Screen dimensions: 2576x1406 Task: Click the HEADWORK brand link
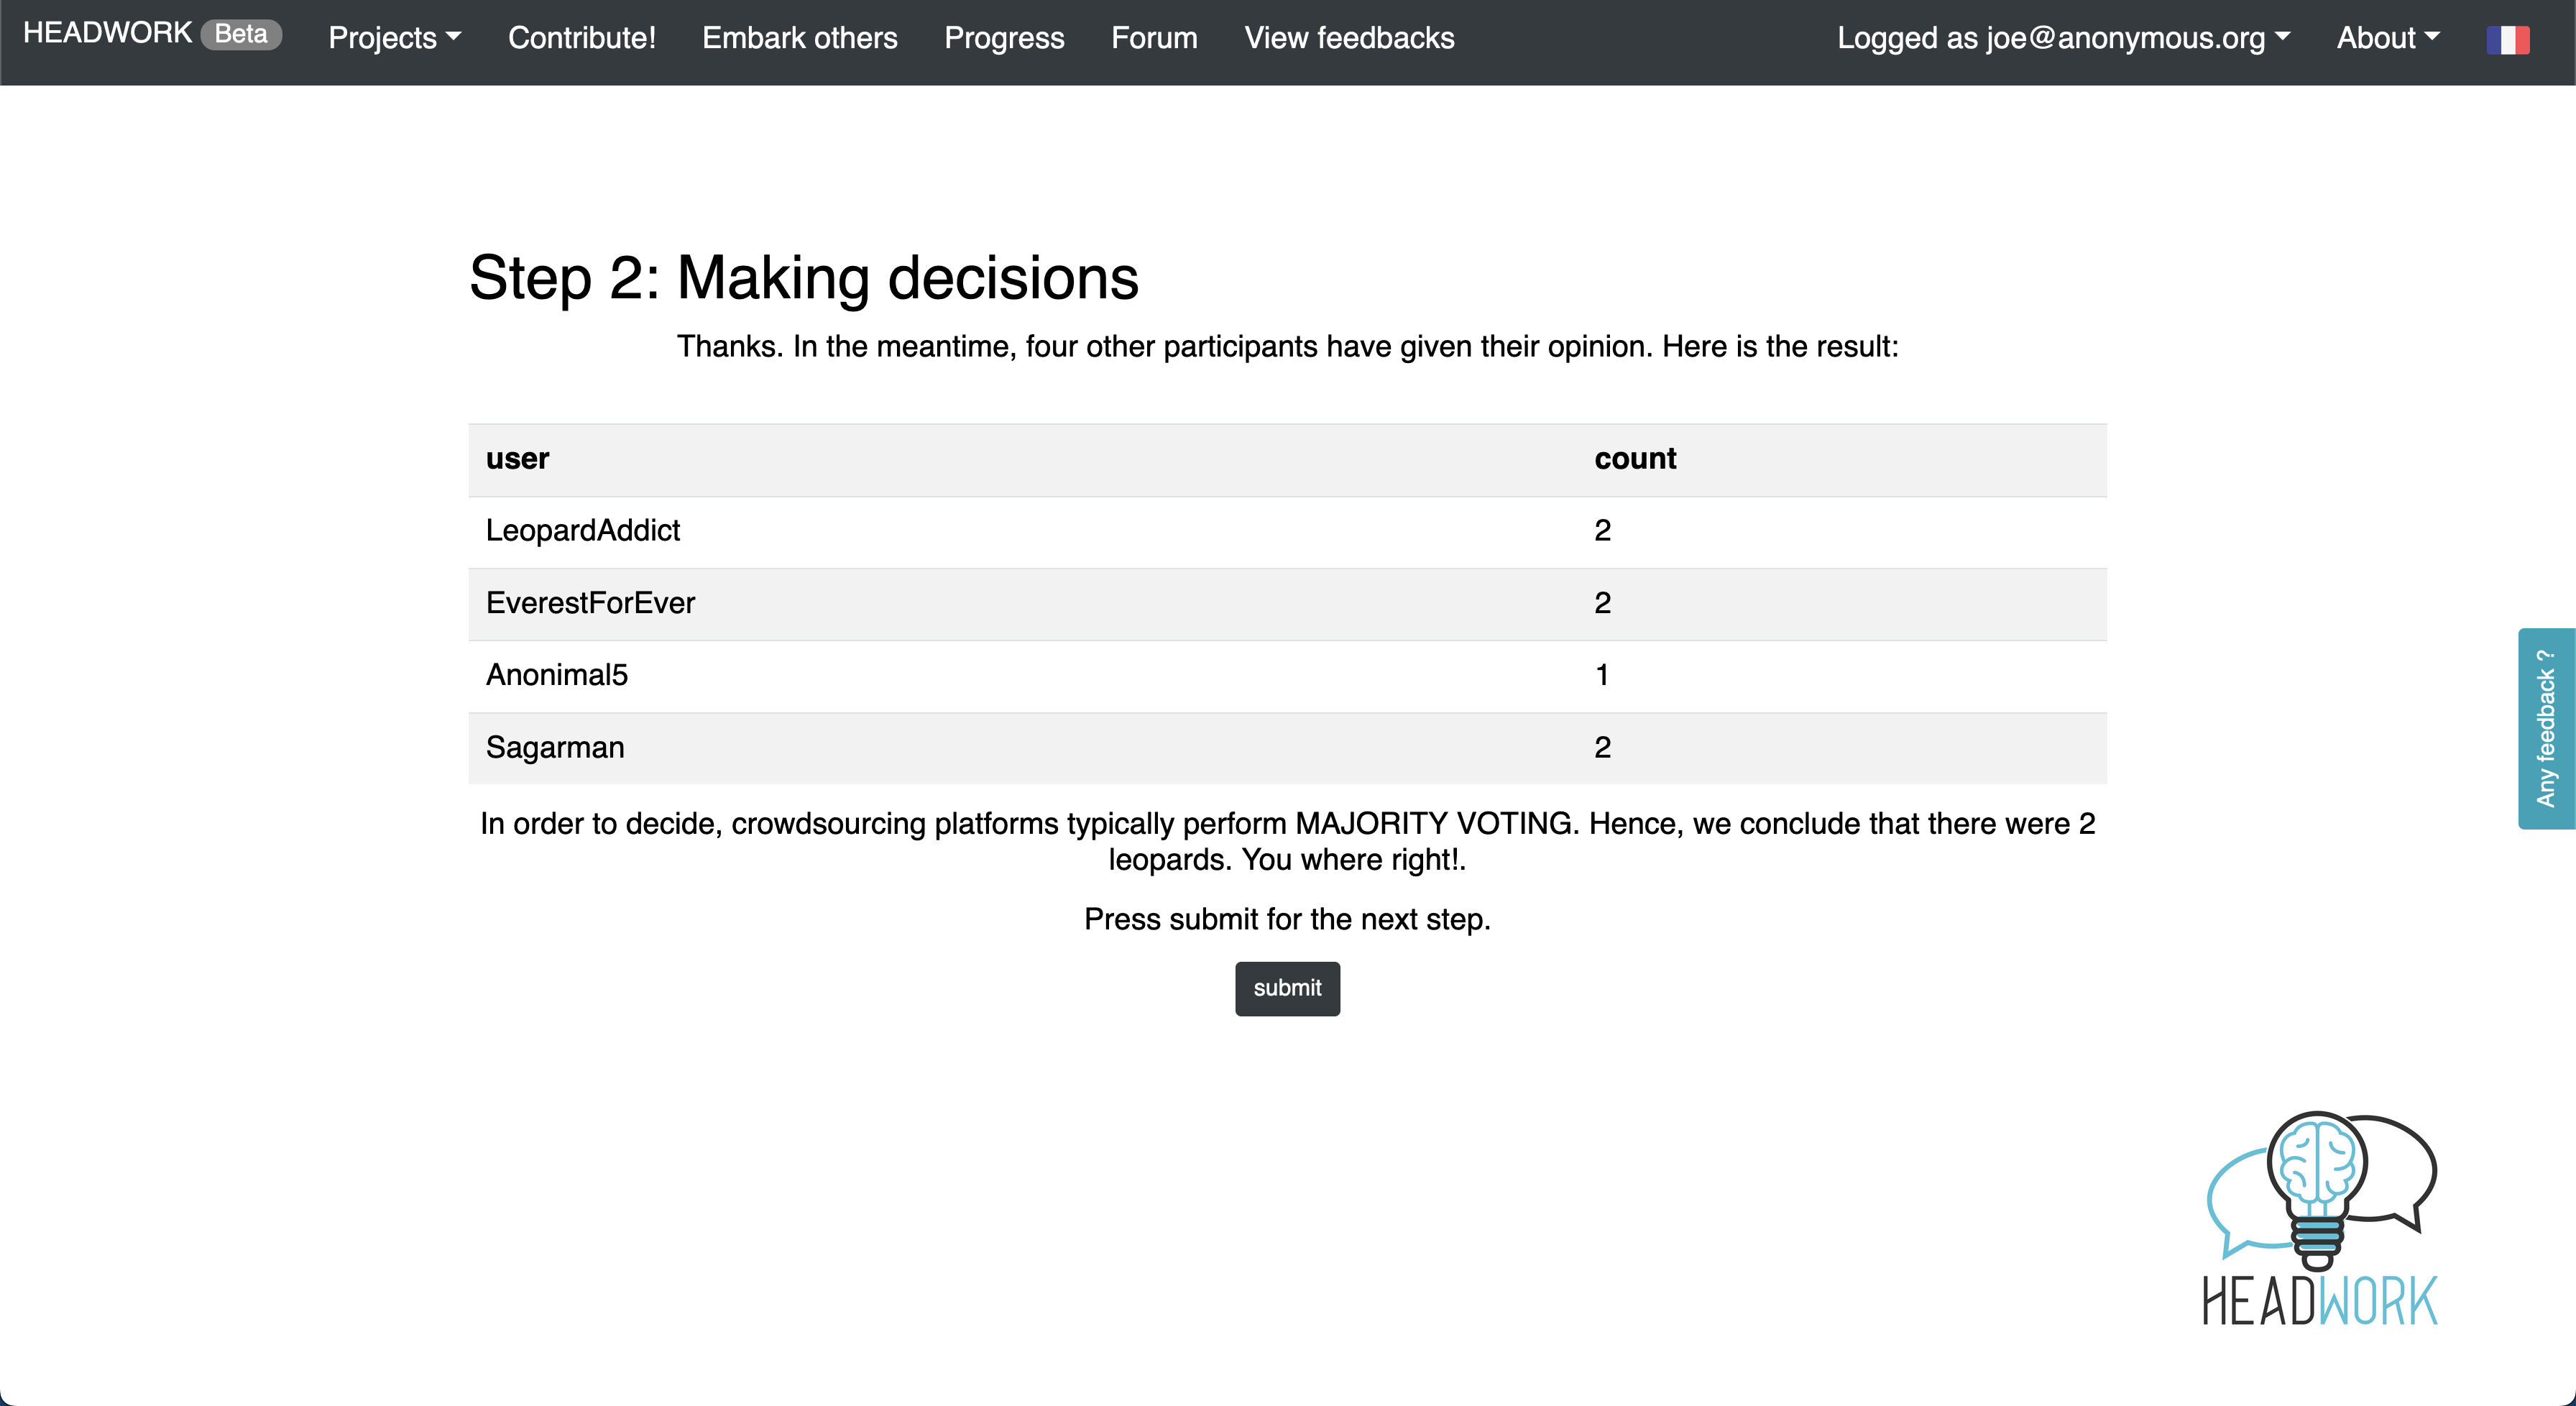click(x=107, y=33)
